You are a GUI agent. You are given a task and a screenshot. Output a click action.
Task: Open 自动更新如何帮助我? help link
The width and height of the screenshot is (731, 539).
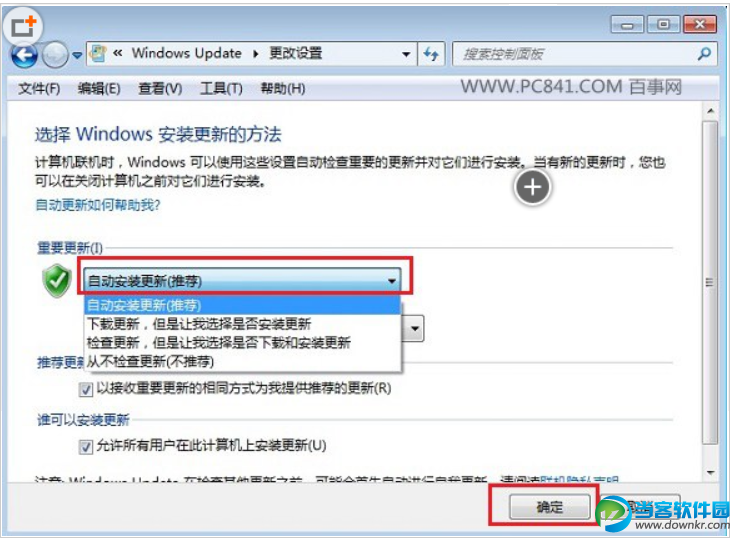pyautogui.click(x=97, y=205)
